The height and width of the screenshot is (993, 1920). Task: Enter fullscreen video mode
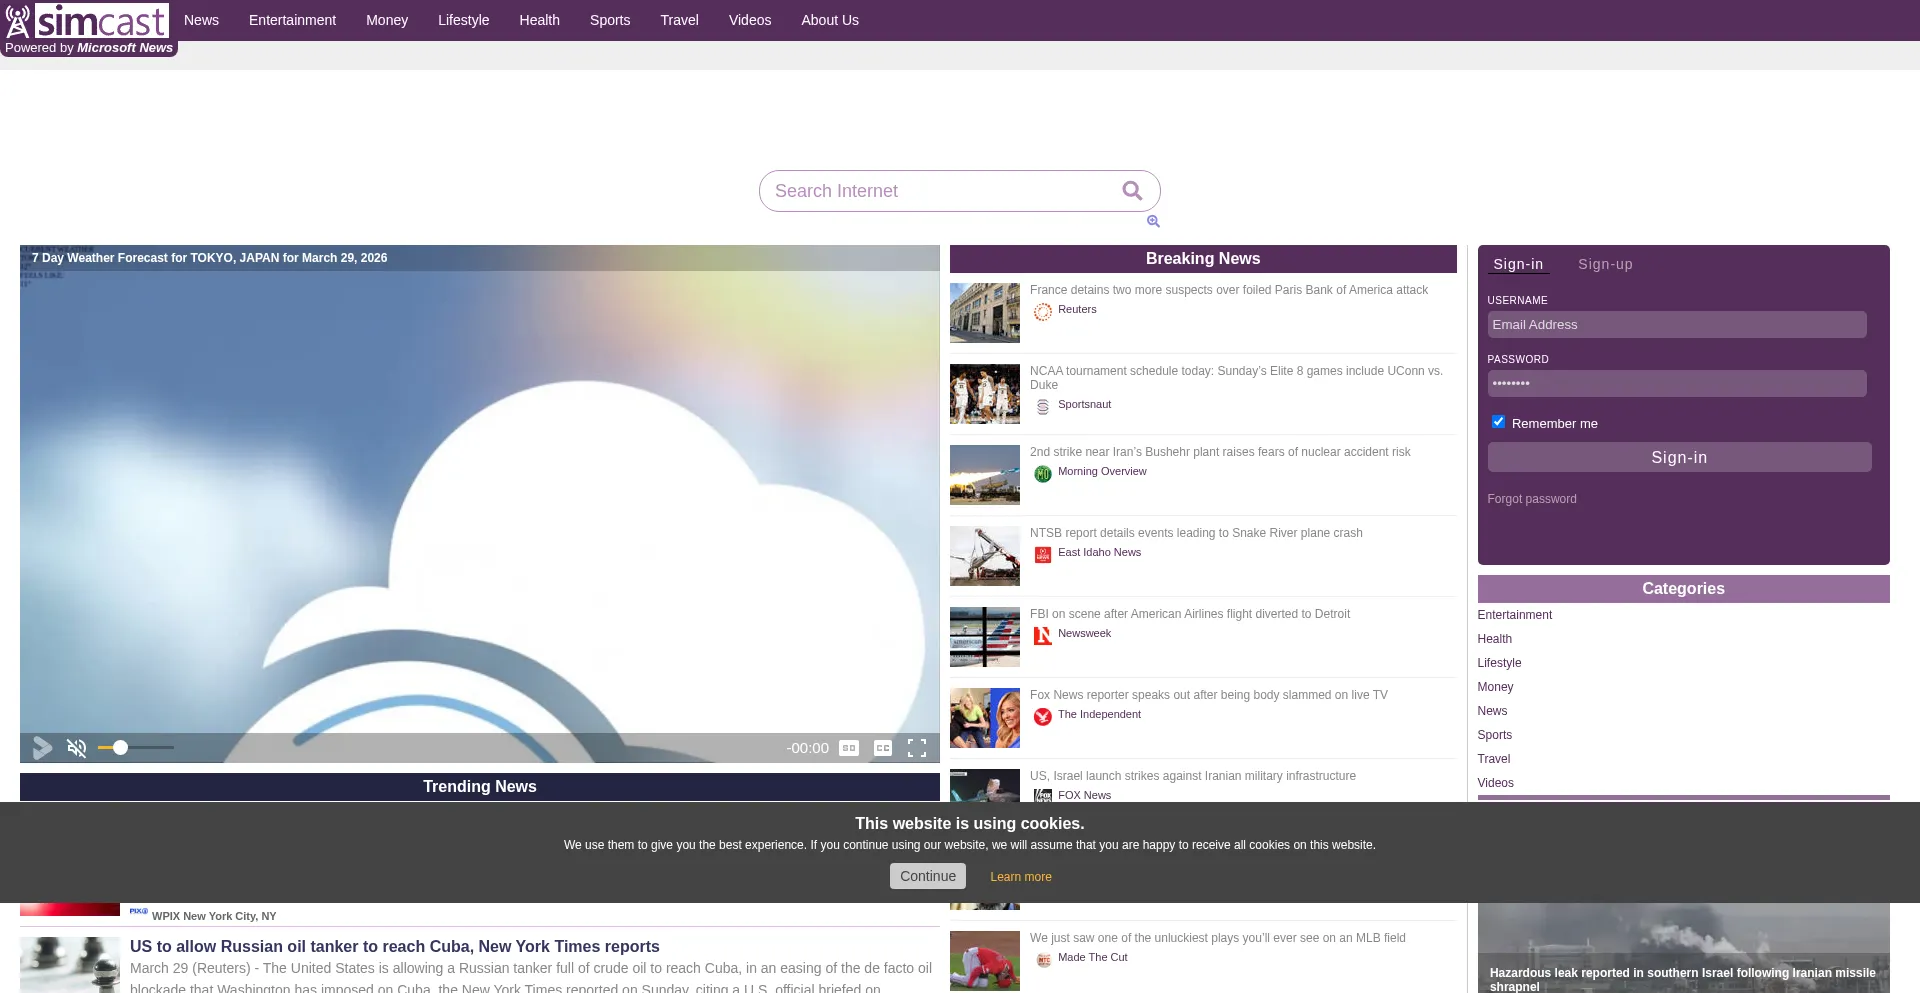917,748
